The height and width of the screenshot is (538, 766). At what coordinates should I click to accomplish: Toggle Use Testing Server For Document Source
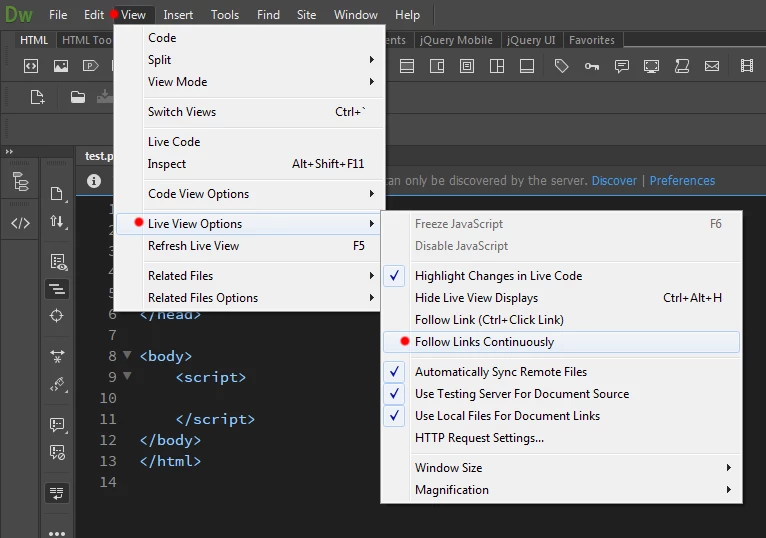(561, 394)
